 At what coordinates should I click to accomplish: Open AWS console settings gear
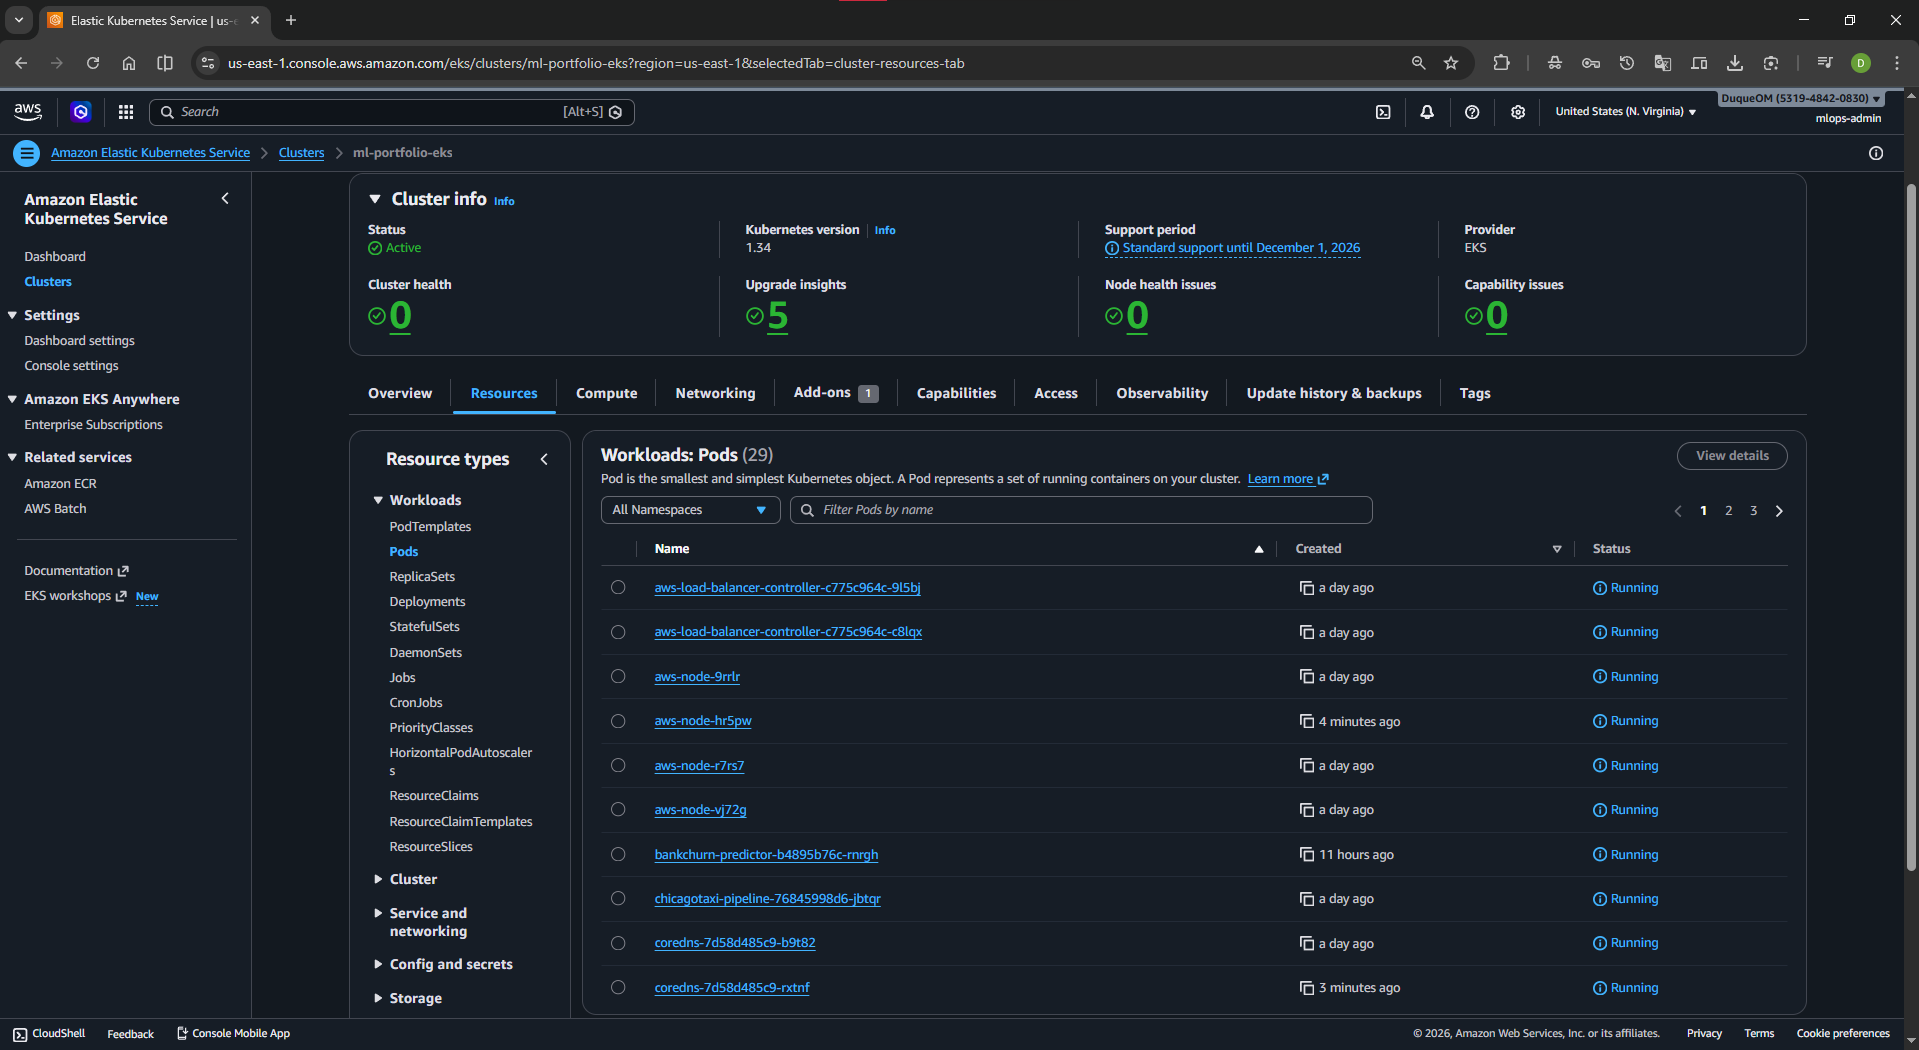click(1518, 112)
